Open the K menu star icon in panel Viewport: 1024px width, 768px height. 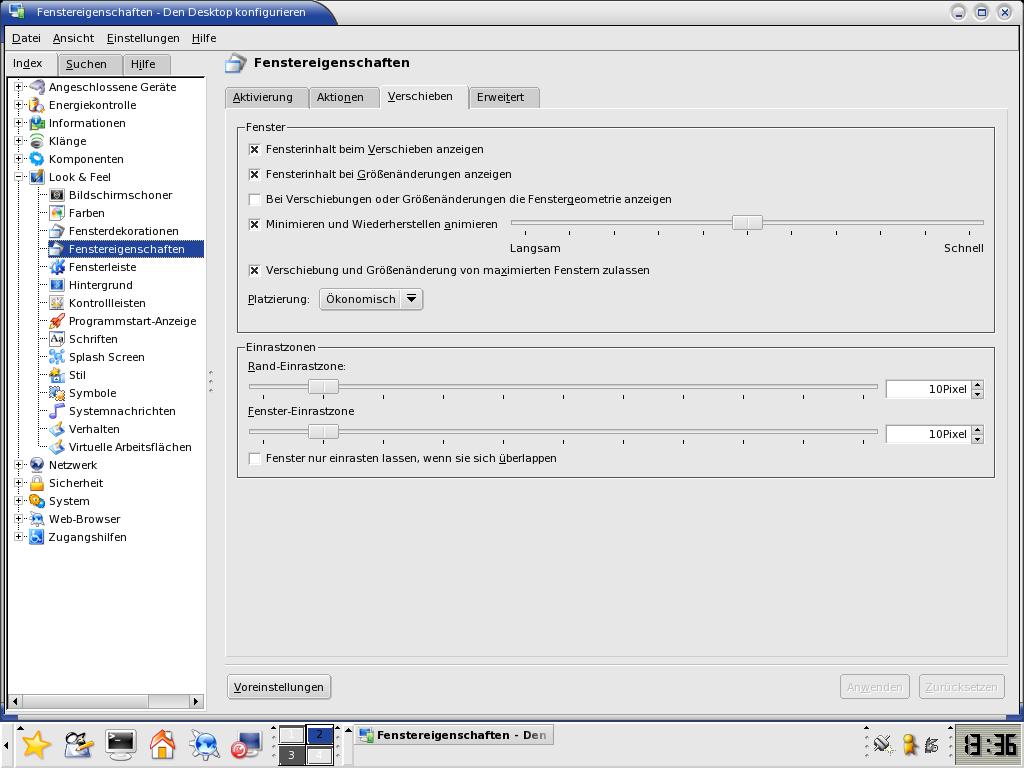[36, 744]
